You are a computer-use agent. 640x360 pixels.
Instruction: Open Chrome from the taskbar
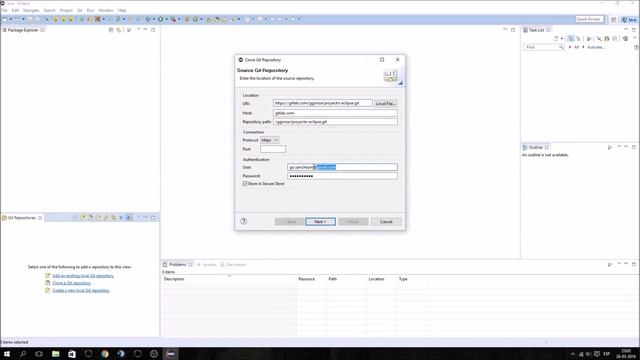pos(105,354)
